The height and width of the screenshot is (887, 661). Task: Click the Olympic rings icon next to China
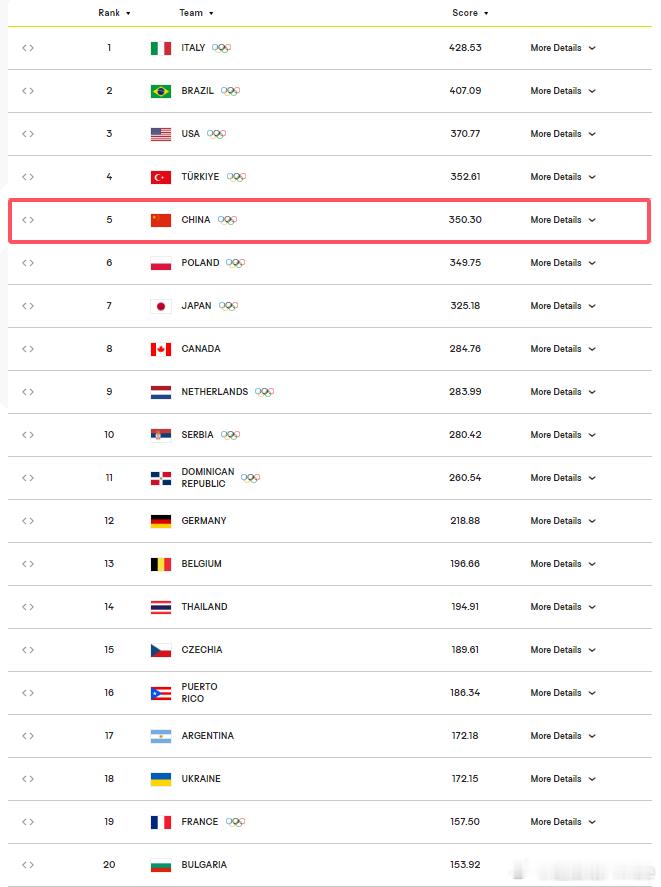coord(228,220)
